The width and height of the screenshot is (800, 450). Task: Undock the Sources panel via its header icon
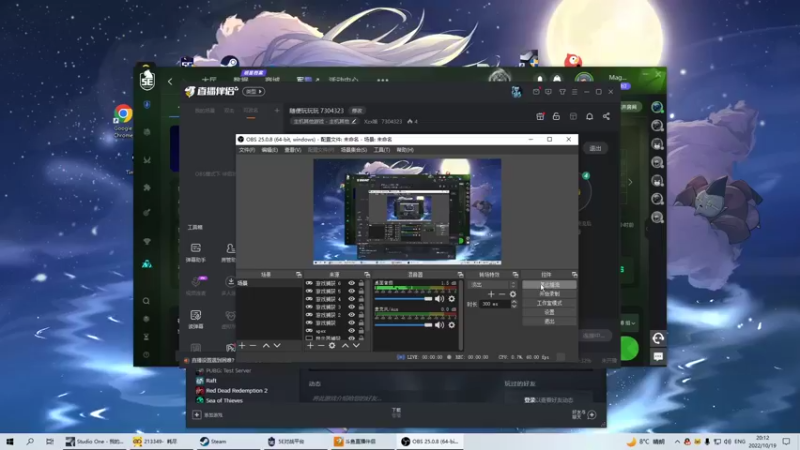tap(366, 274)
